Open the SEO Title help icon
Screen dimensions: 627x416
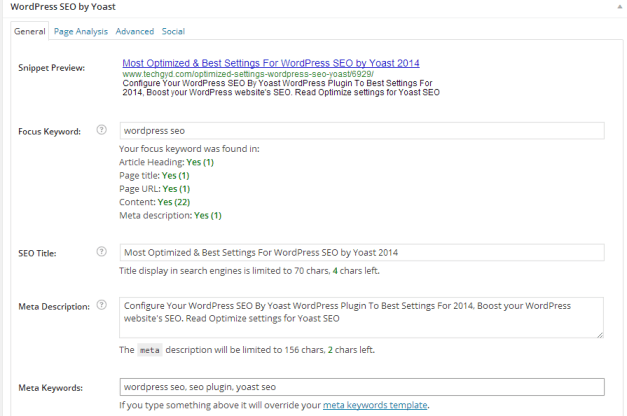click(x=102, y=252)
